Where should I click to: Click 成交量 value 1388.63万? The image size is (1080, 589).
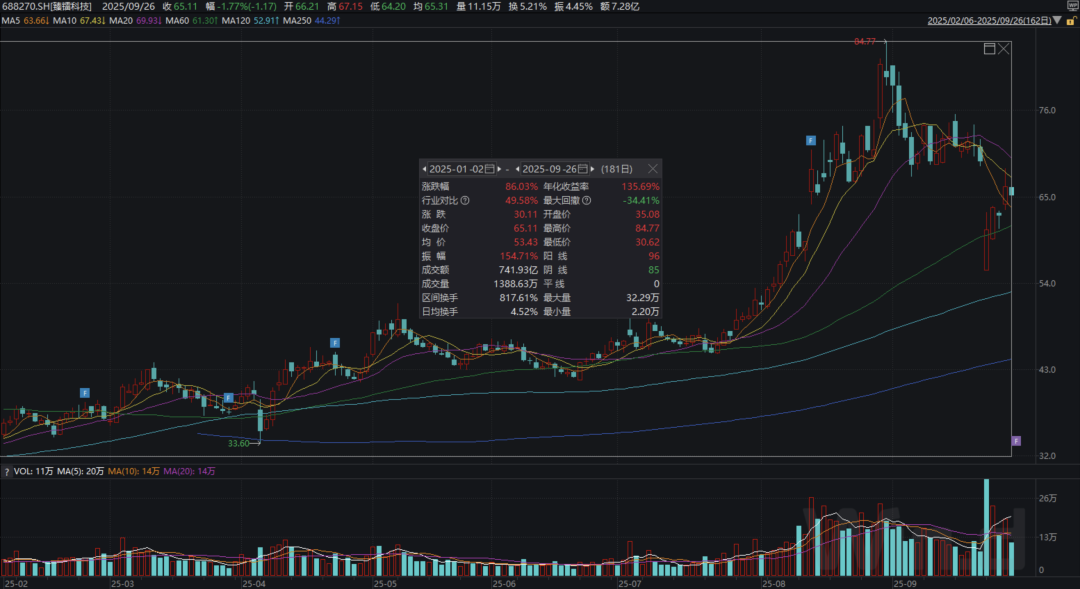[x=516, y=284]
